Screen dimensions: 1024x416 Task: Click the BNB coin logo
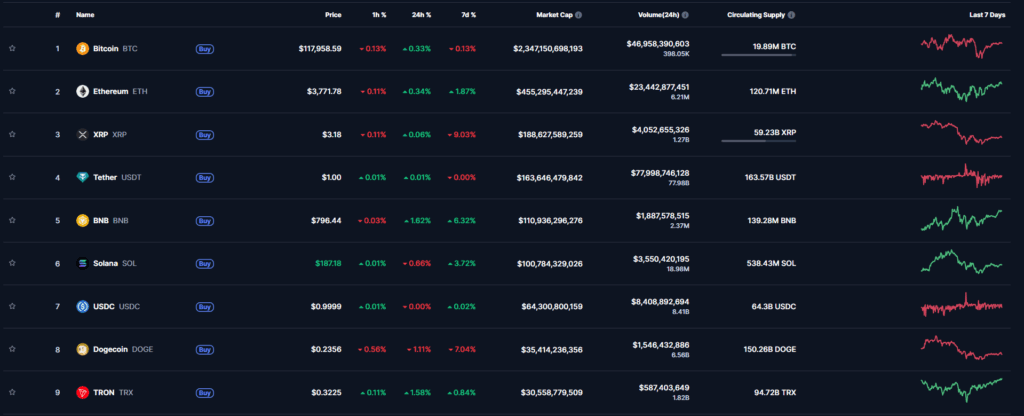(x=82, y=220)
